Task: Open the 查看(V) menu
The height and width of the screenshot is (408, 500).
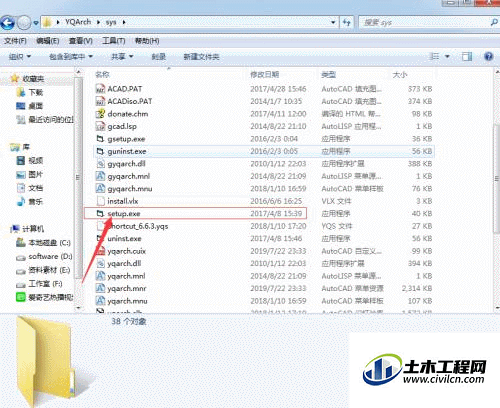Action: click(x=81, y=41)
